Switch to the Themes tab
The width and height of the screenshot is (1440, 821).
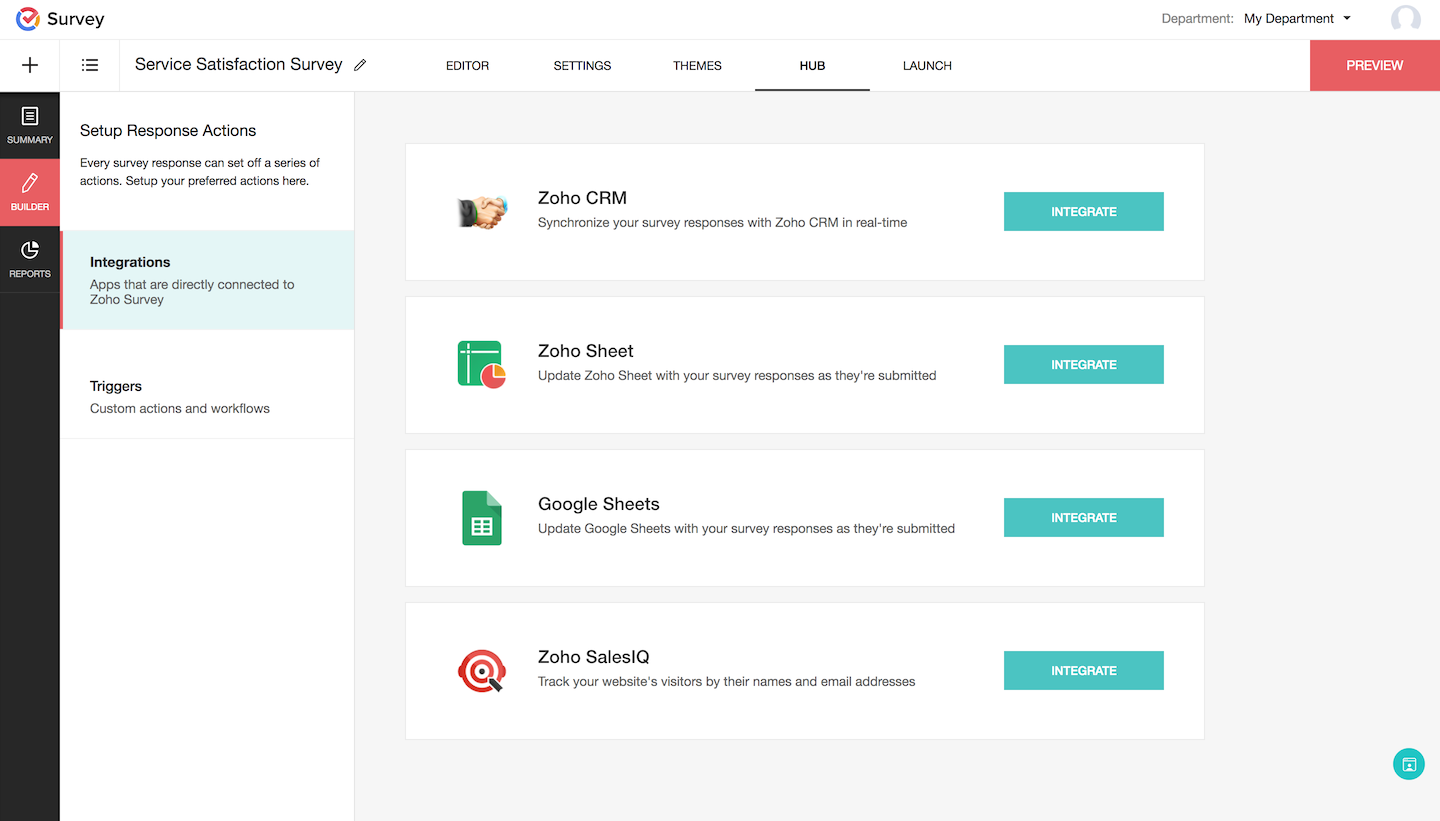(697, 66)
